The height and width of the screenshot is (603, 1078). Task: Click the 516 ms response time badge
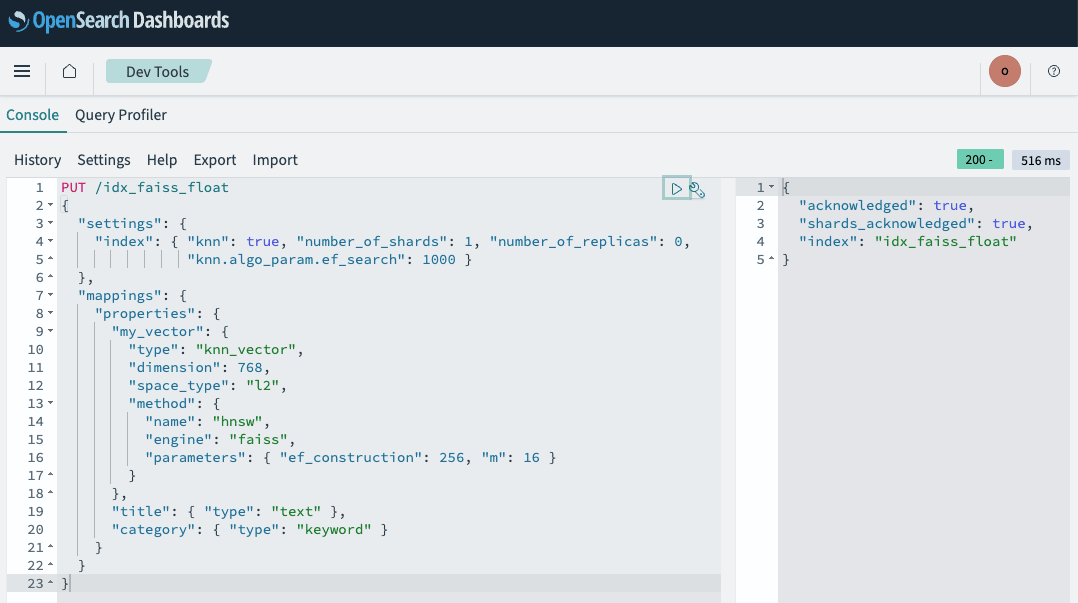(x=1040, y=160)
